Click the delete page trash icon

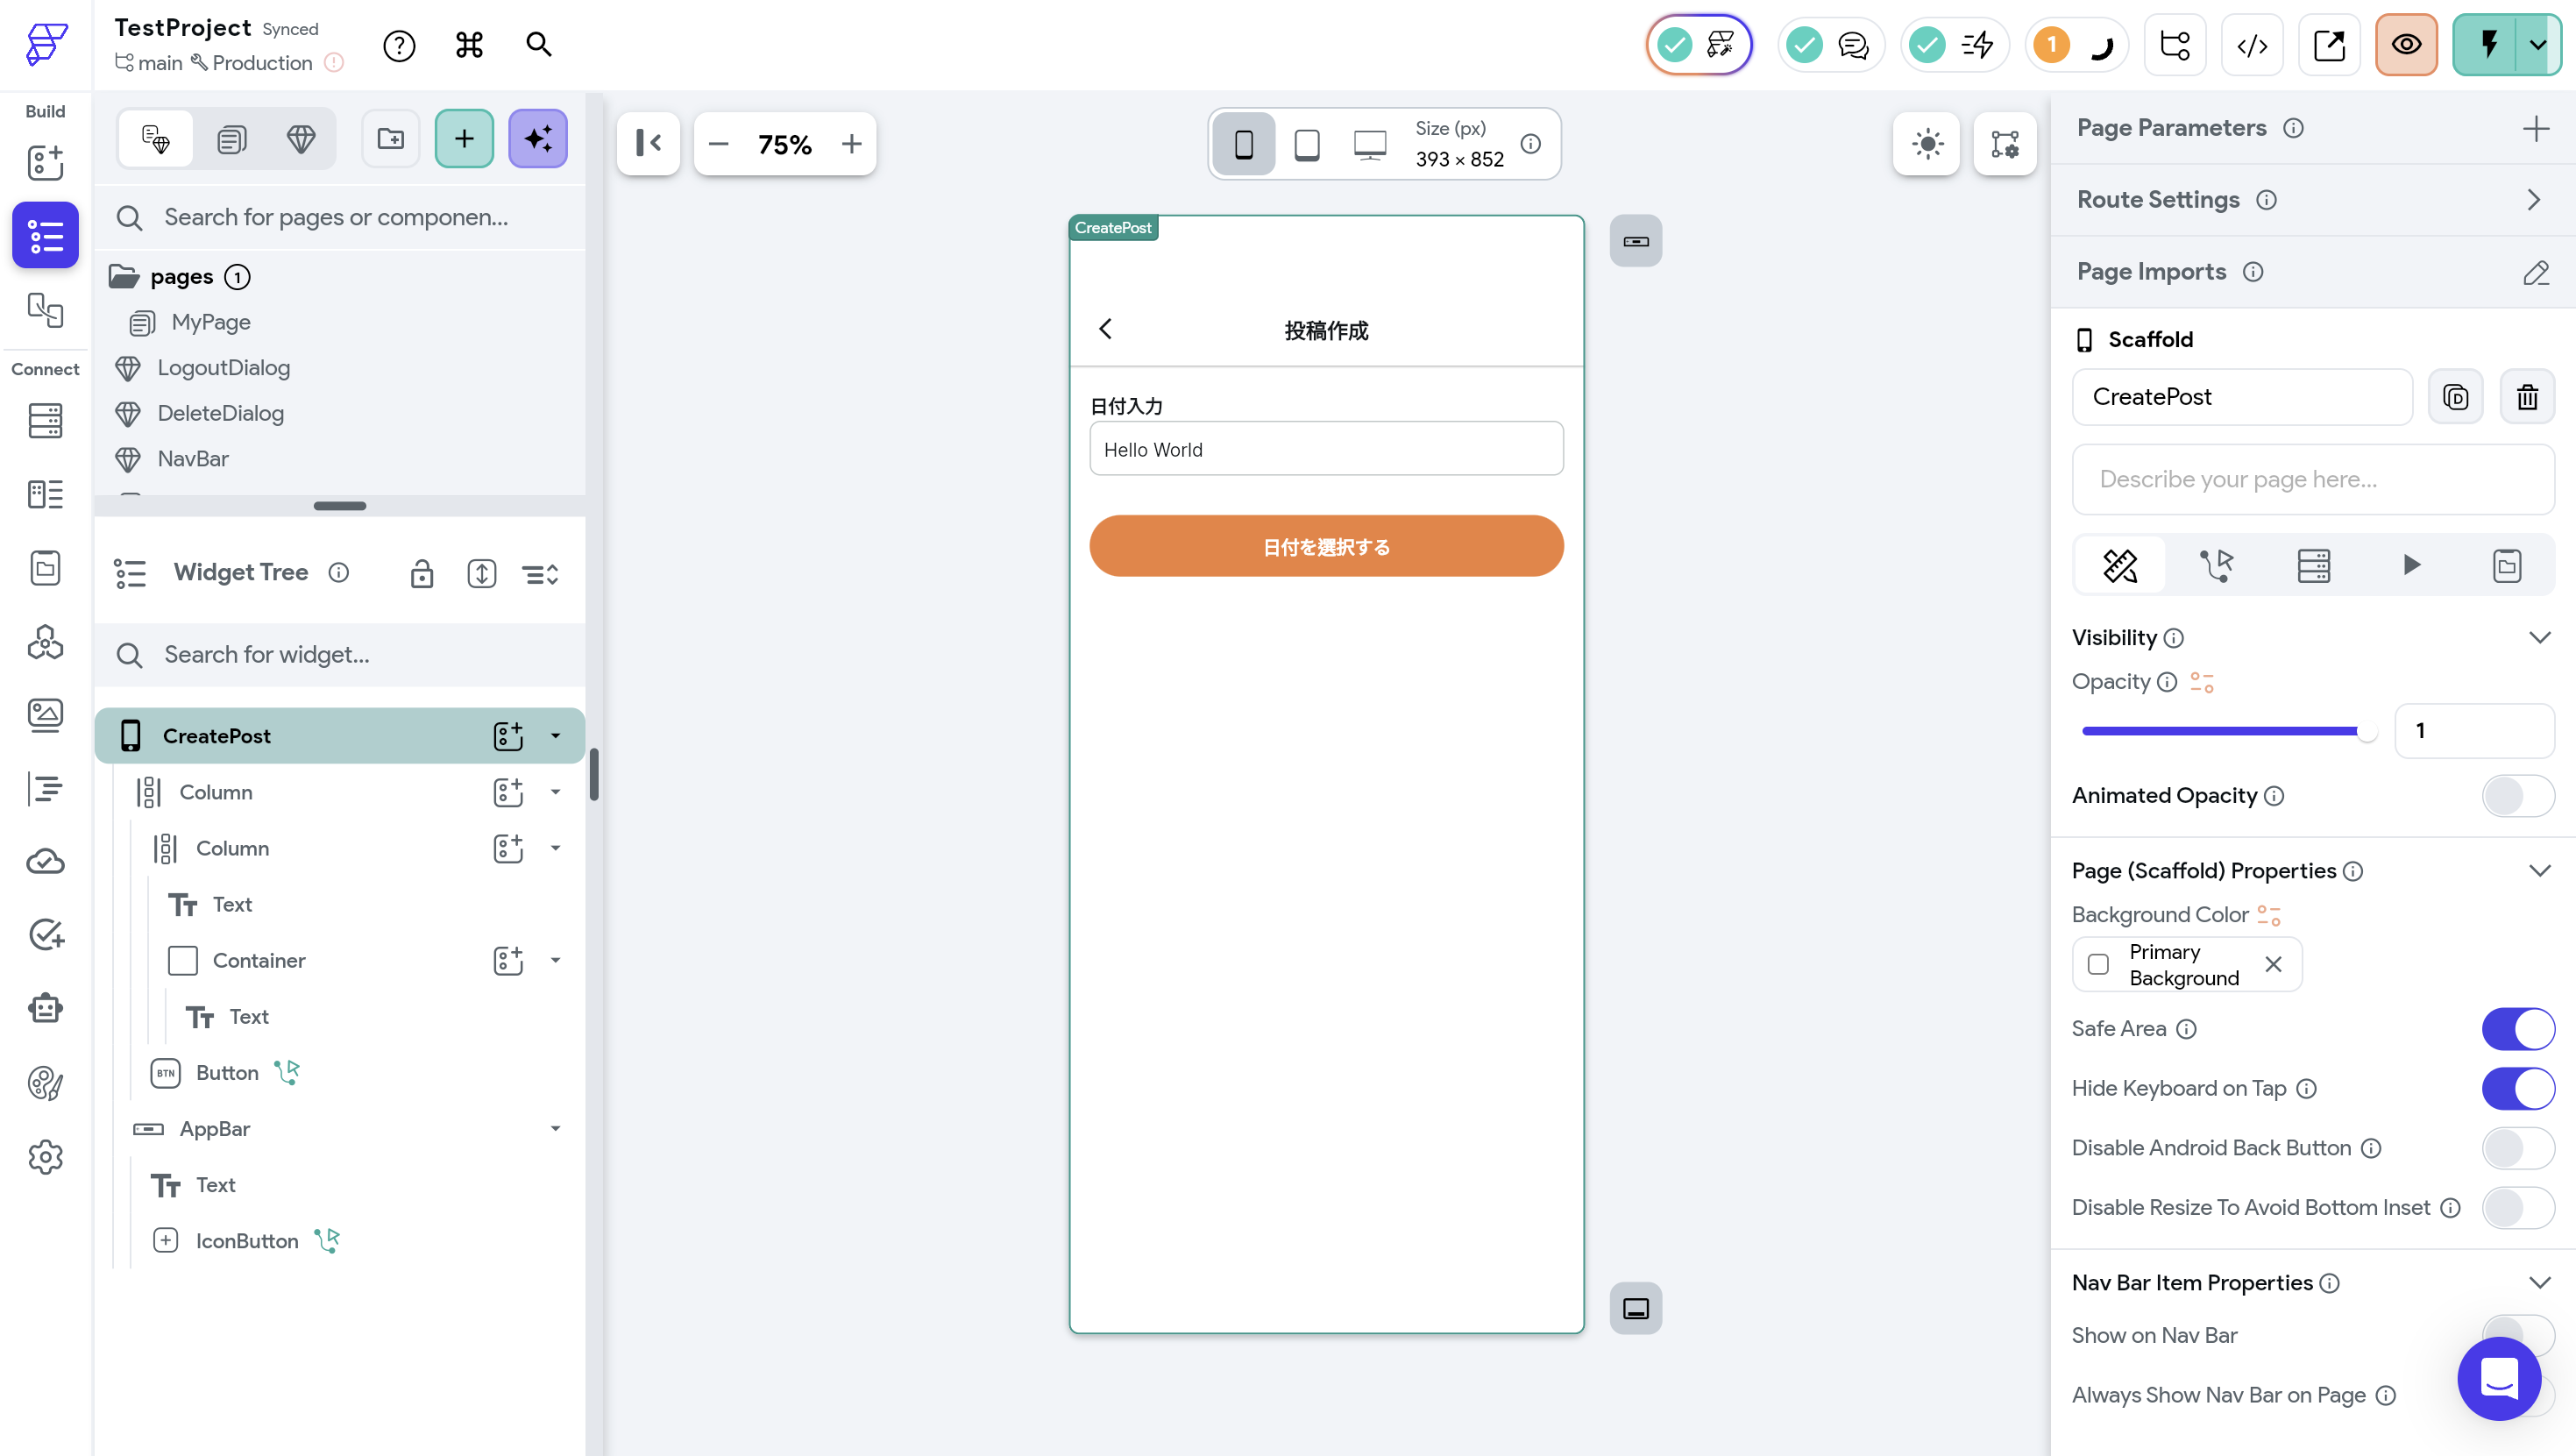click(x=2527, y=397)
